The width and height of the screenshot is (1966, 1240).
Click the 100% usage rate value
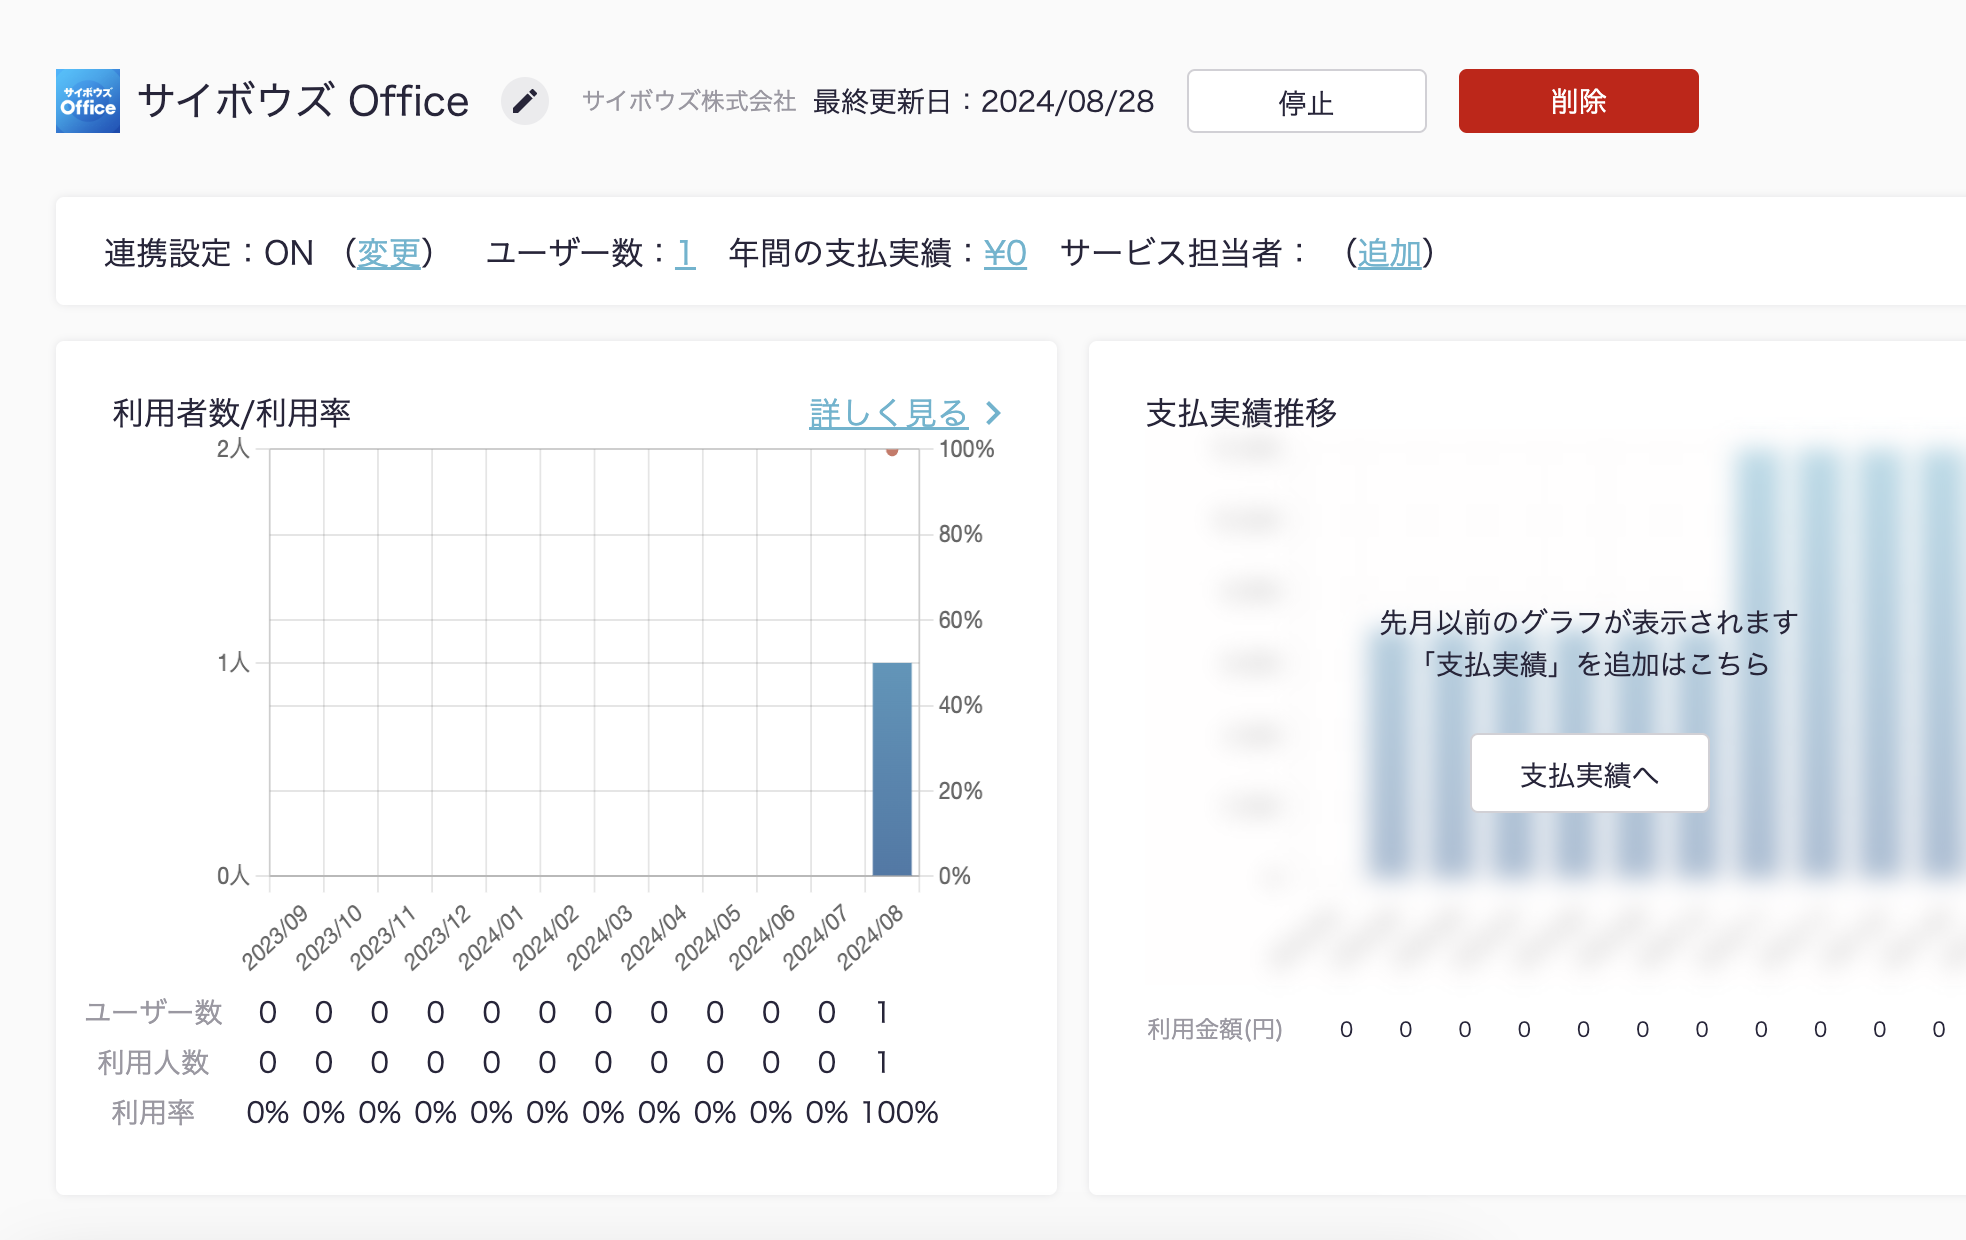pyautogui.click(x=899, y=1112)
